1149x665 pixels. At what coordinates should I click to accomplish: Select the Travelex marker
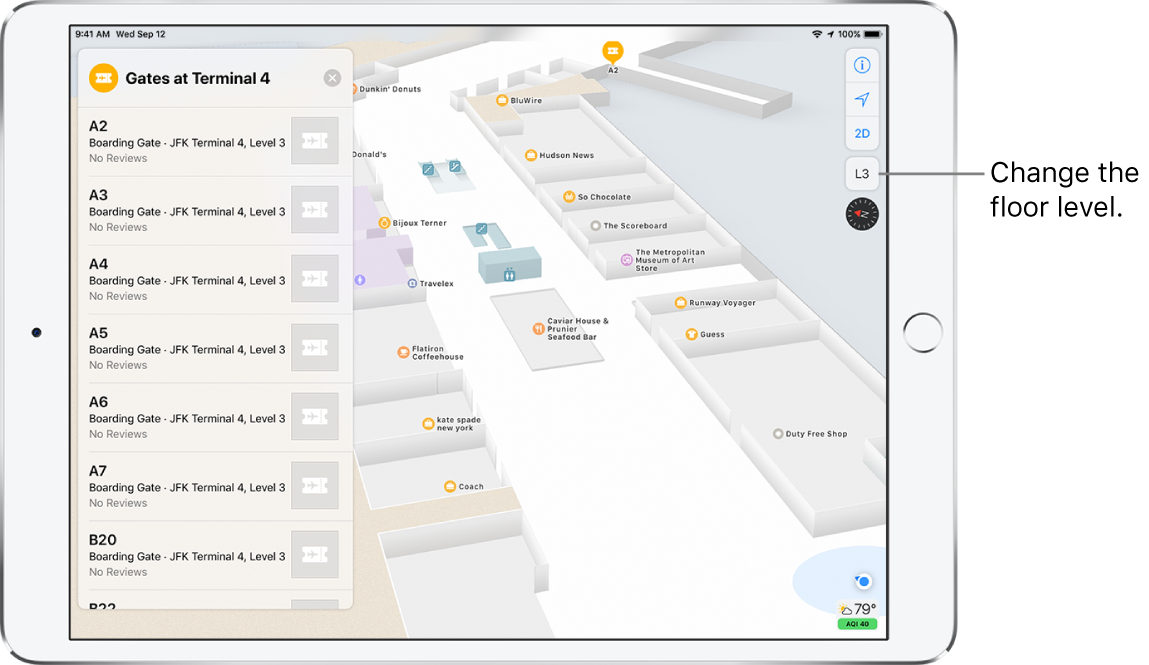click(412, 283)
